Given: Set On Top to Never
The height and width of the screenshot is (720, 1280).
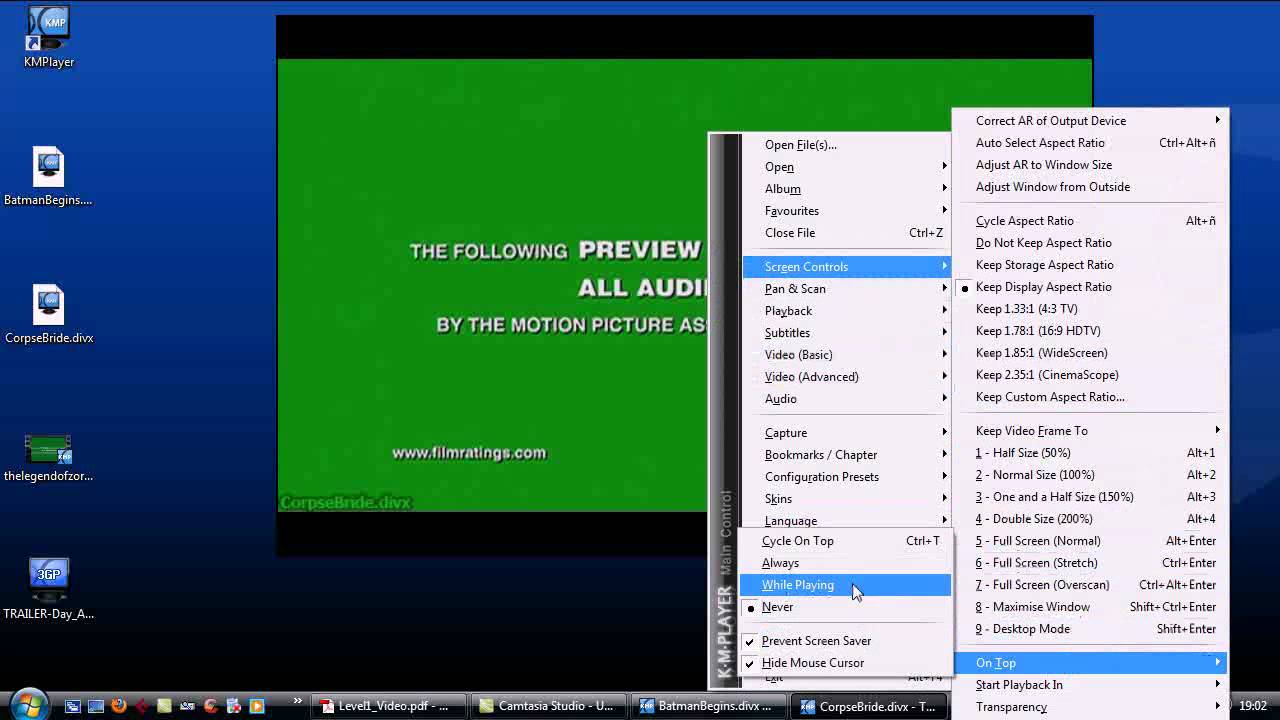Looking at the screenshot, I should click(x=845, y=607).
